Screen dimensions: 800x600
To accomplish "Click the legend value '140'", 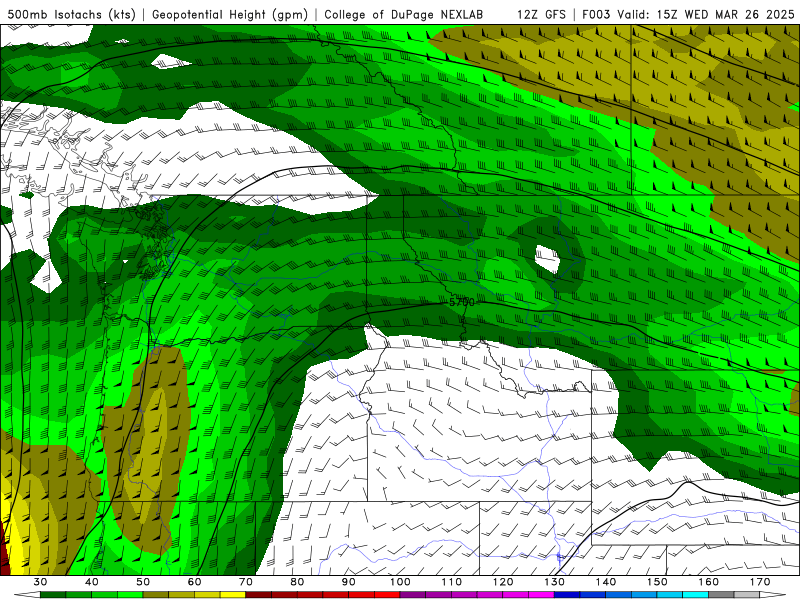I will pyautogui.click(x=606, y=582).
